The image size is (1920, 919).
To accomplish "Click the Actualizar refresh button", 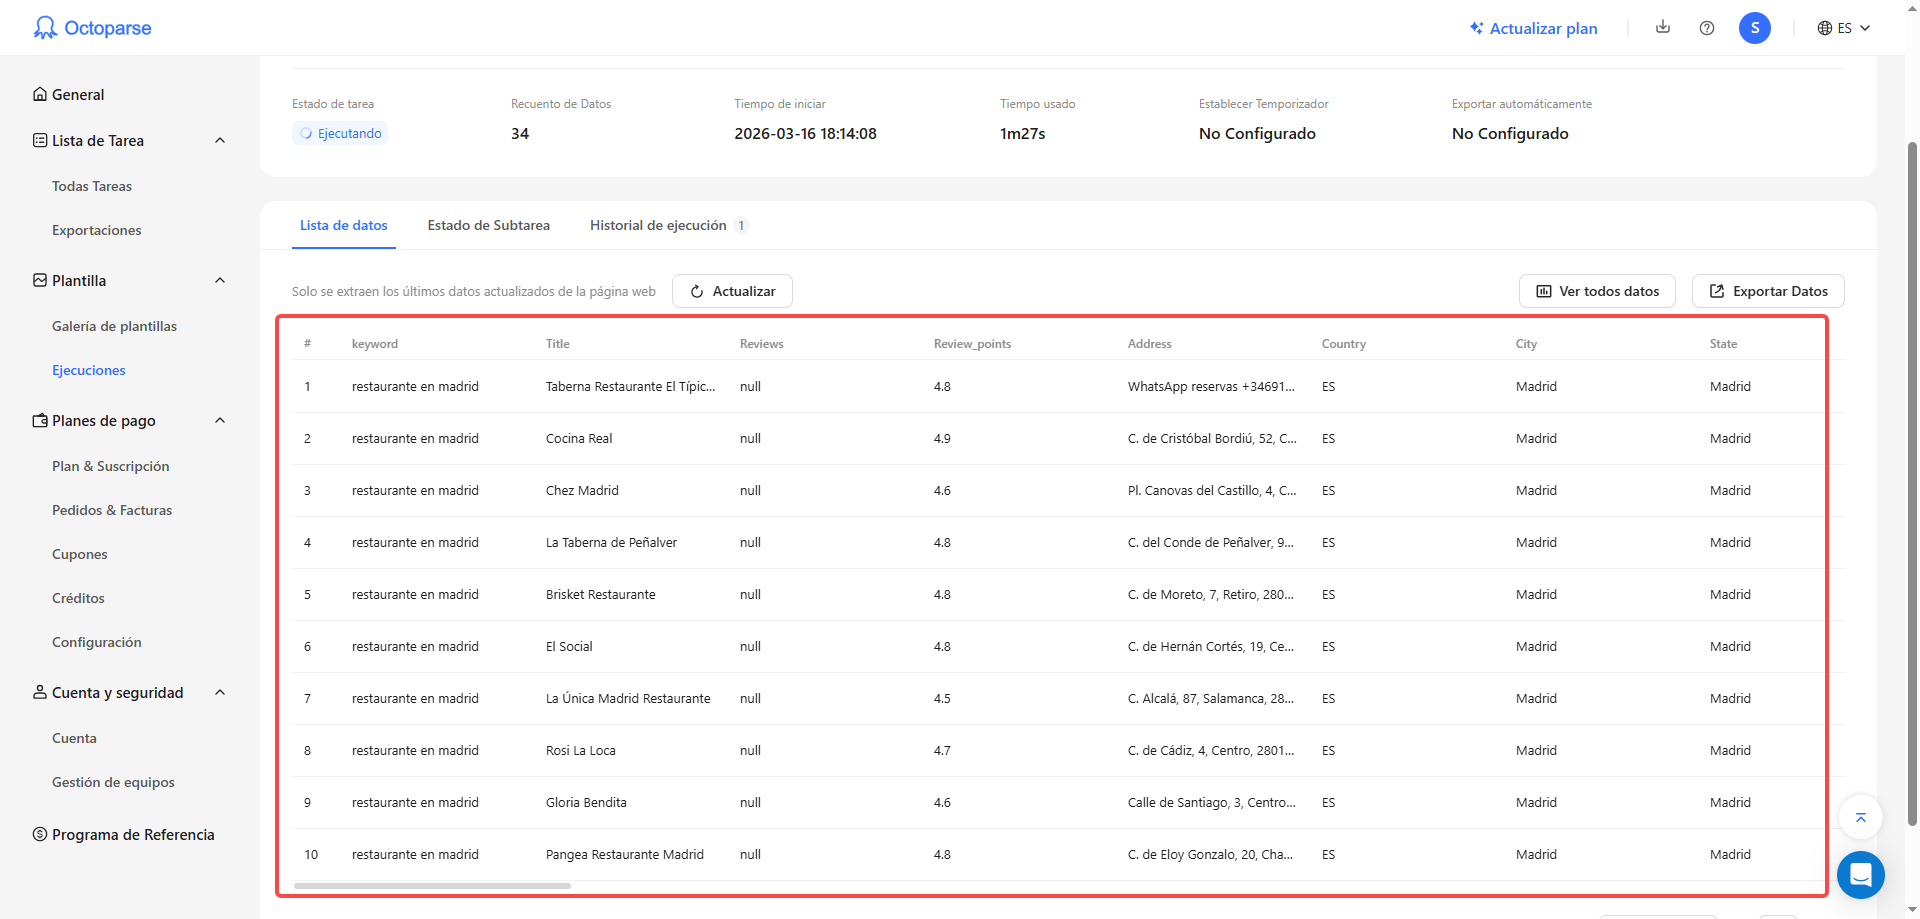I will 732,291.
